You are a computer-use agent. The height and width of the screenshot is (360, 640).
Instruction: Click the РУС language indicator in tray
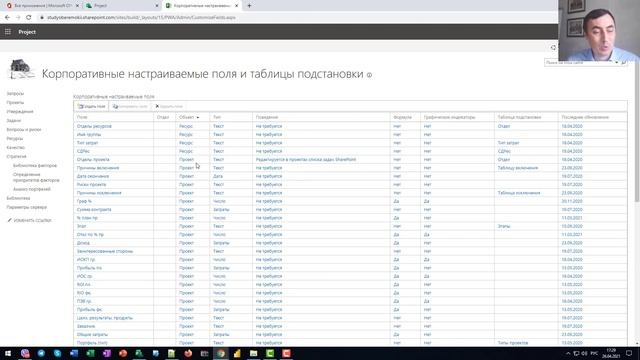(x=594, y=353)
